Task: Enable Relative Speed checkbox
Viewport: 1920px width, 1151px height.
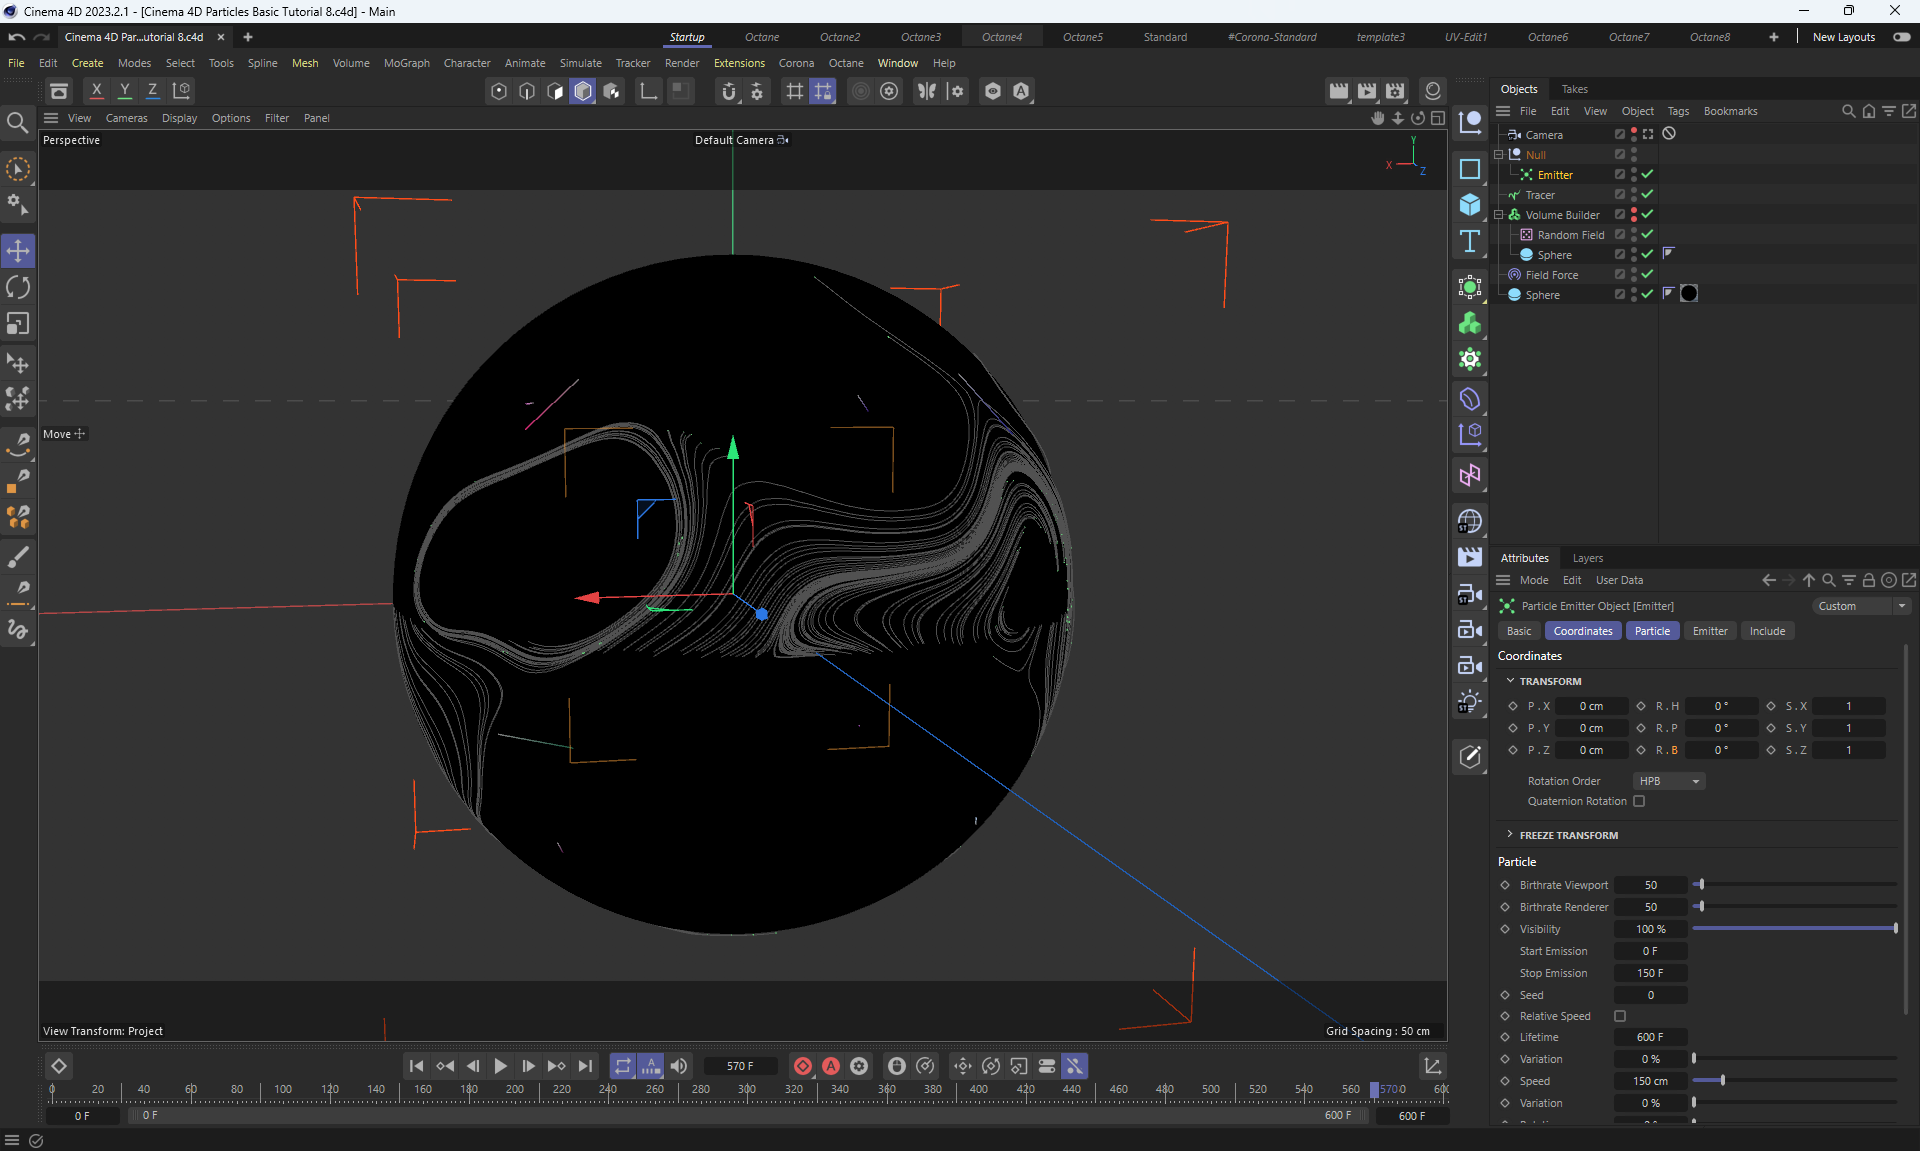Action: coord(1620,1016)
